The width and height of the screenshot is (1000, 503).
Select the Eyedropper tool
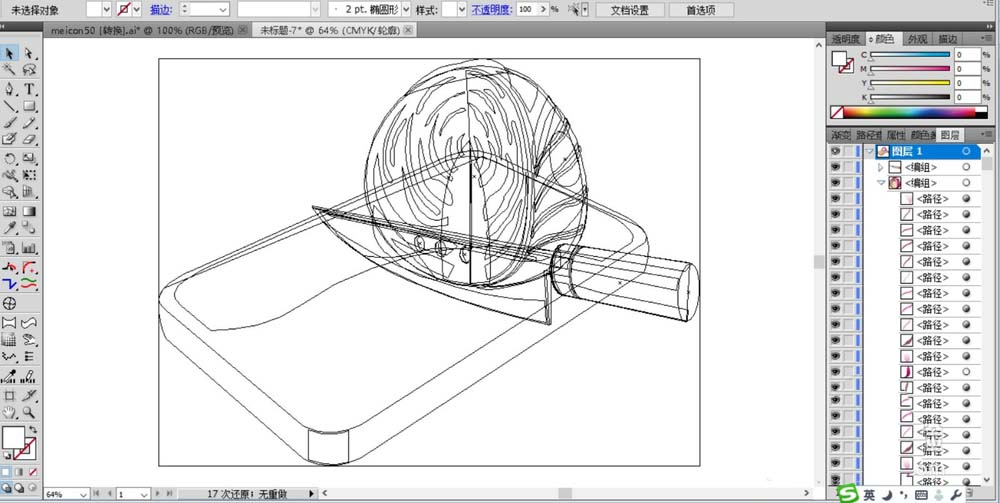point(10,228)
